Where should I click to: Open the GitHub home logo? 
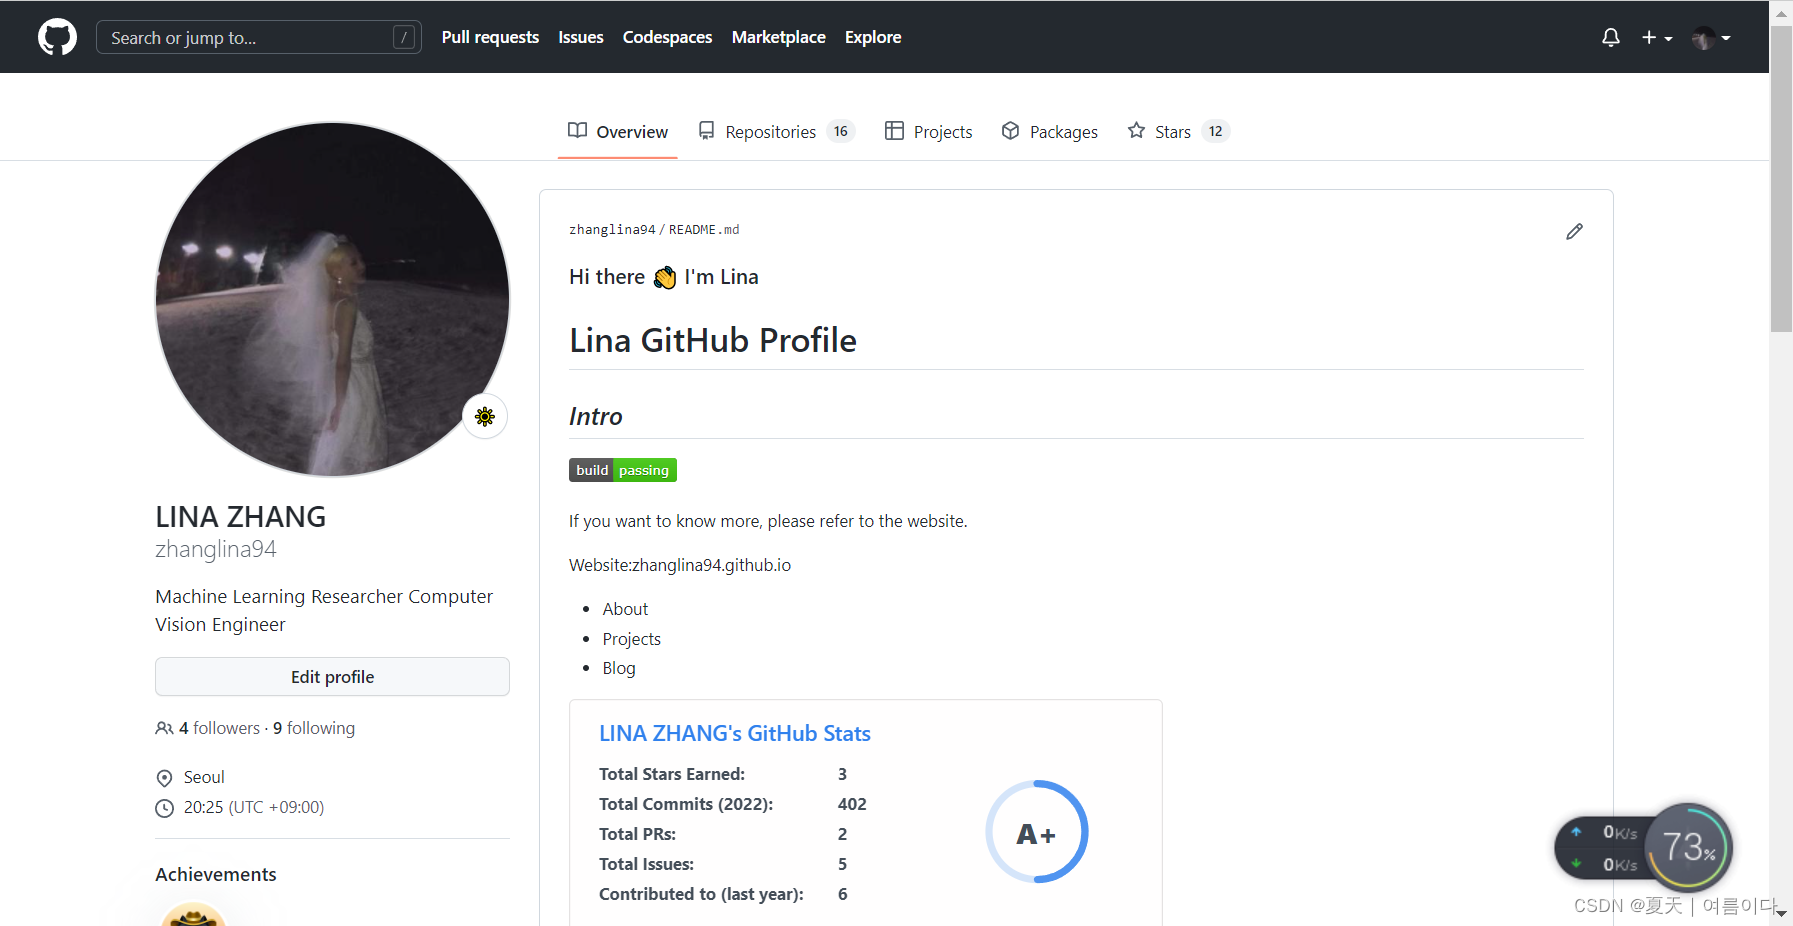pyautogui.click(x=57, y=37)
